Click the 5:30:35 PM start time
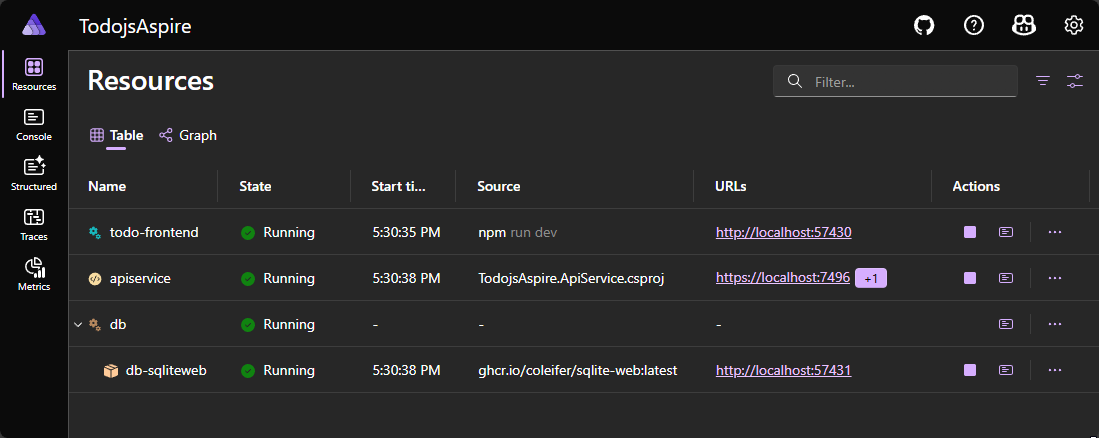This screenshot has width=1099, height=438. click(x=406, y=232)
